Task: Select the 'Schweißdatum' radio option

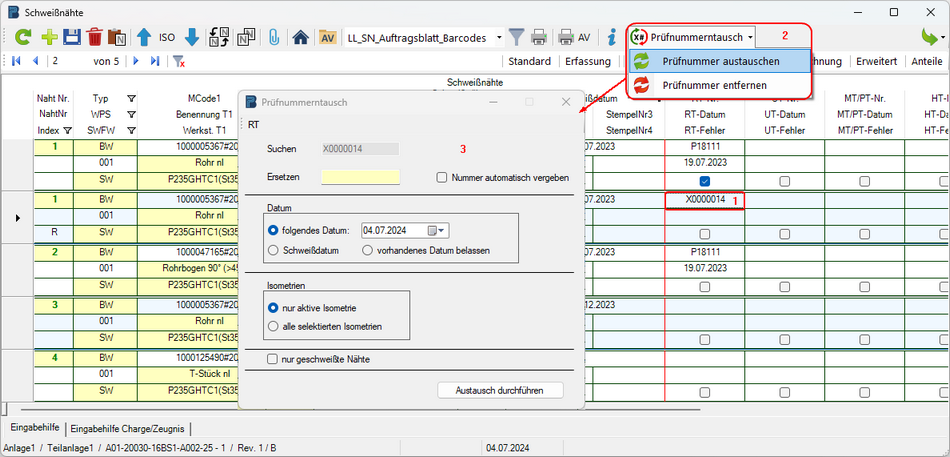Action: coord(274,249)
